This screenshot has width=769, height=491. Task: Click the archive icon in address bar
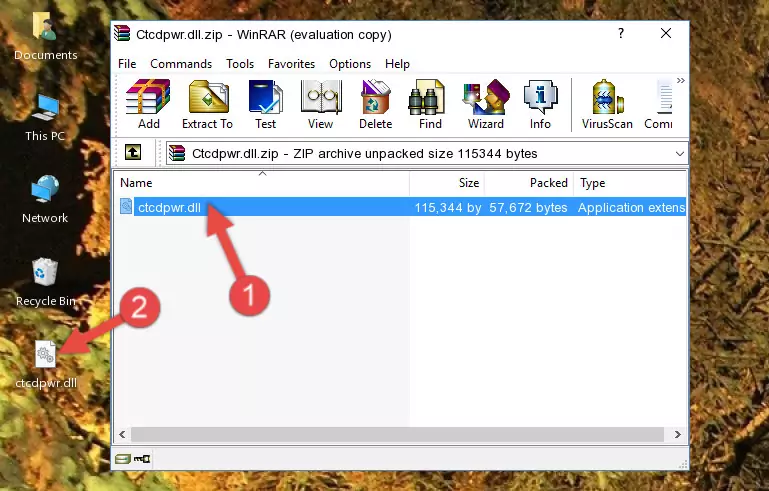point(177,154)
